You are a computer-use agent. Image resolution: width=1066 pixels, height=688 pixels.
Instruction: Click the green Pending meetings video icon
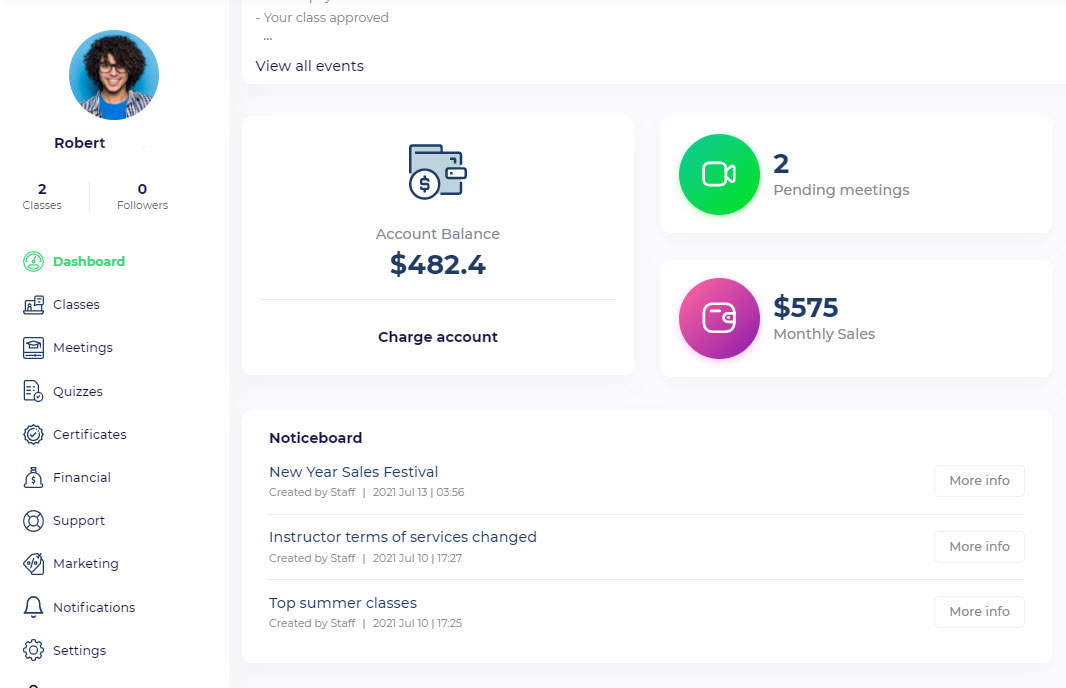719,174
